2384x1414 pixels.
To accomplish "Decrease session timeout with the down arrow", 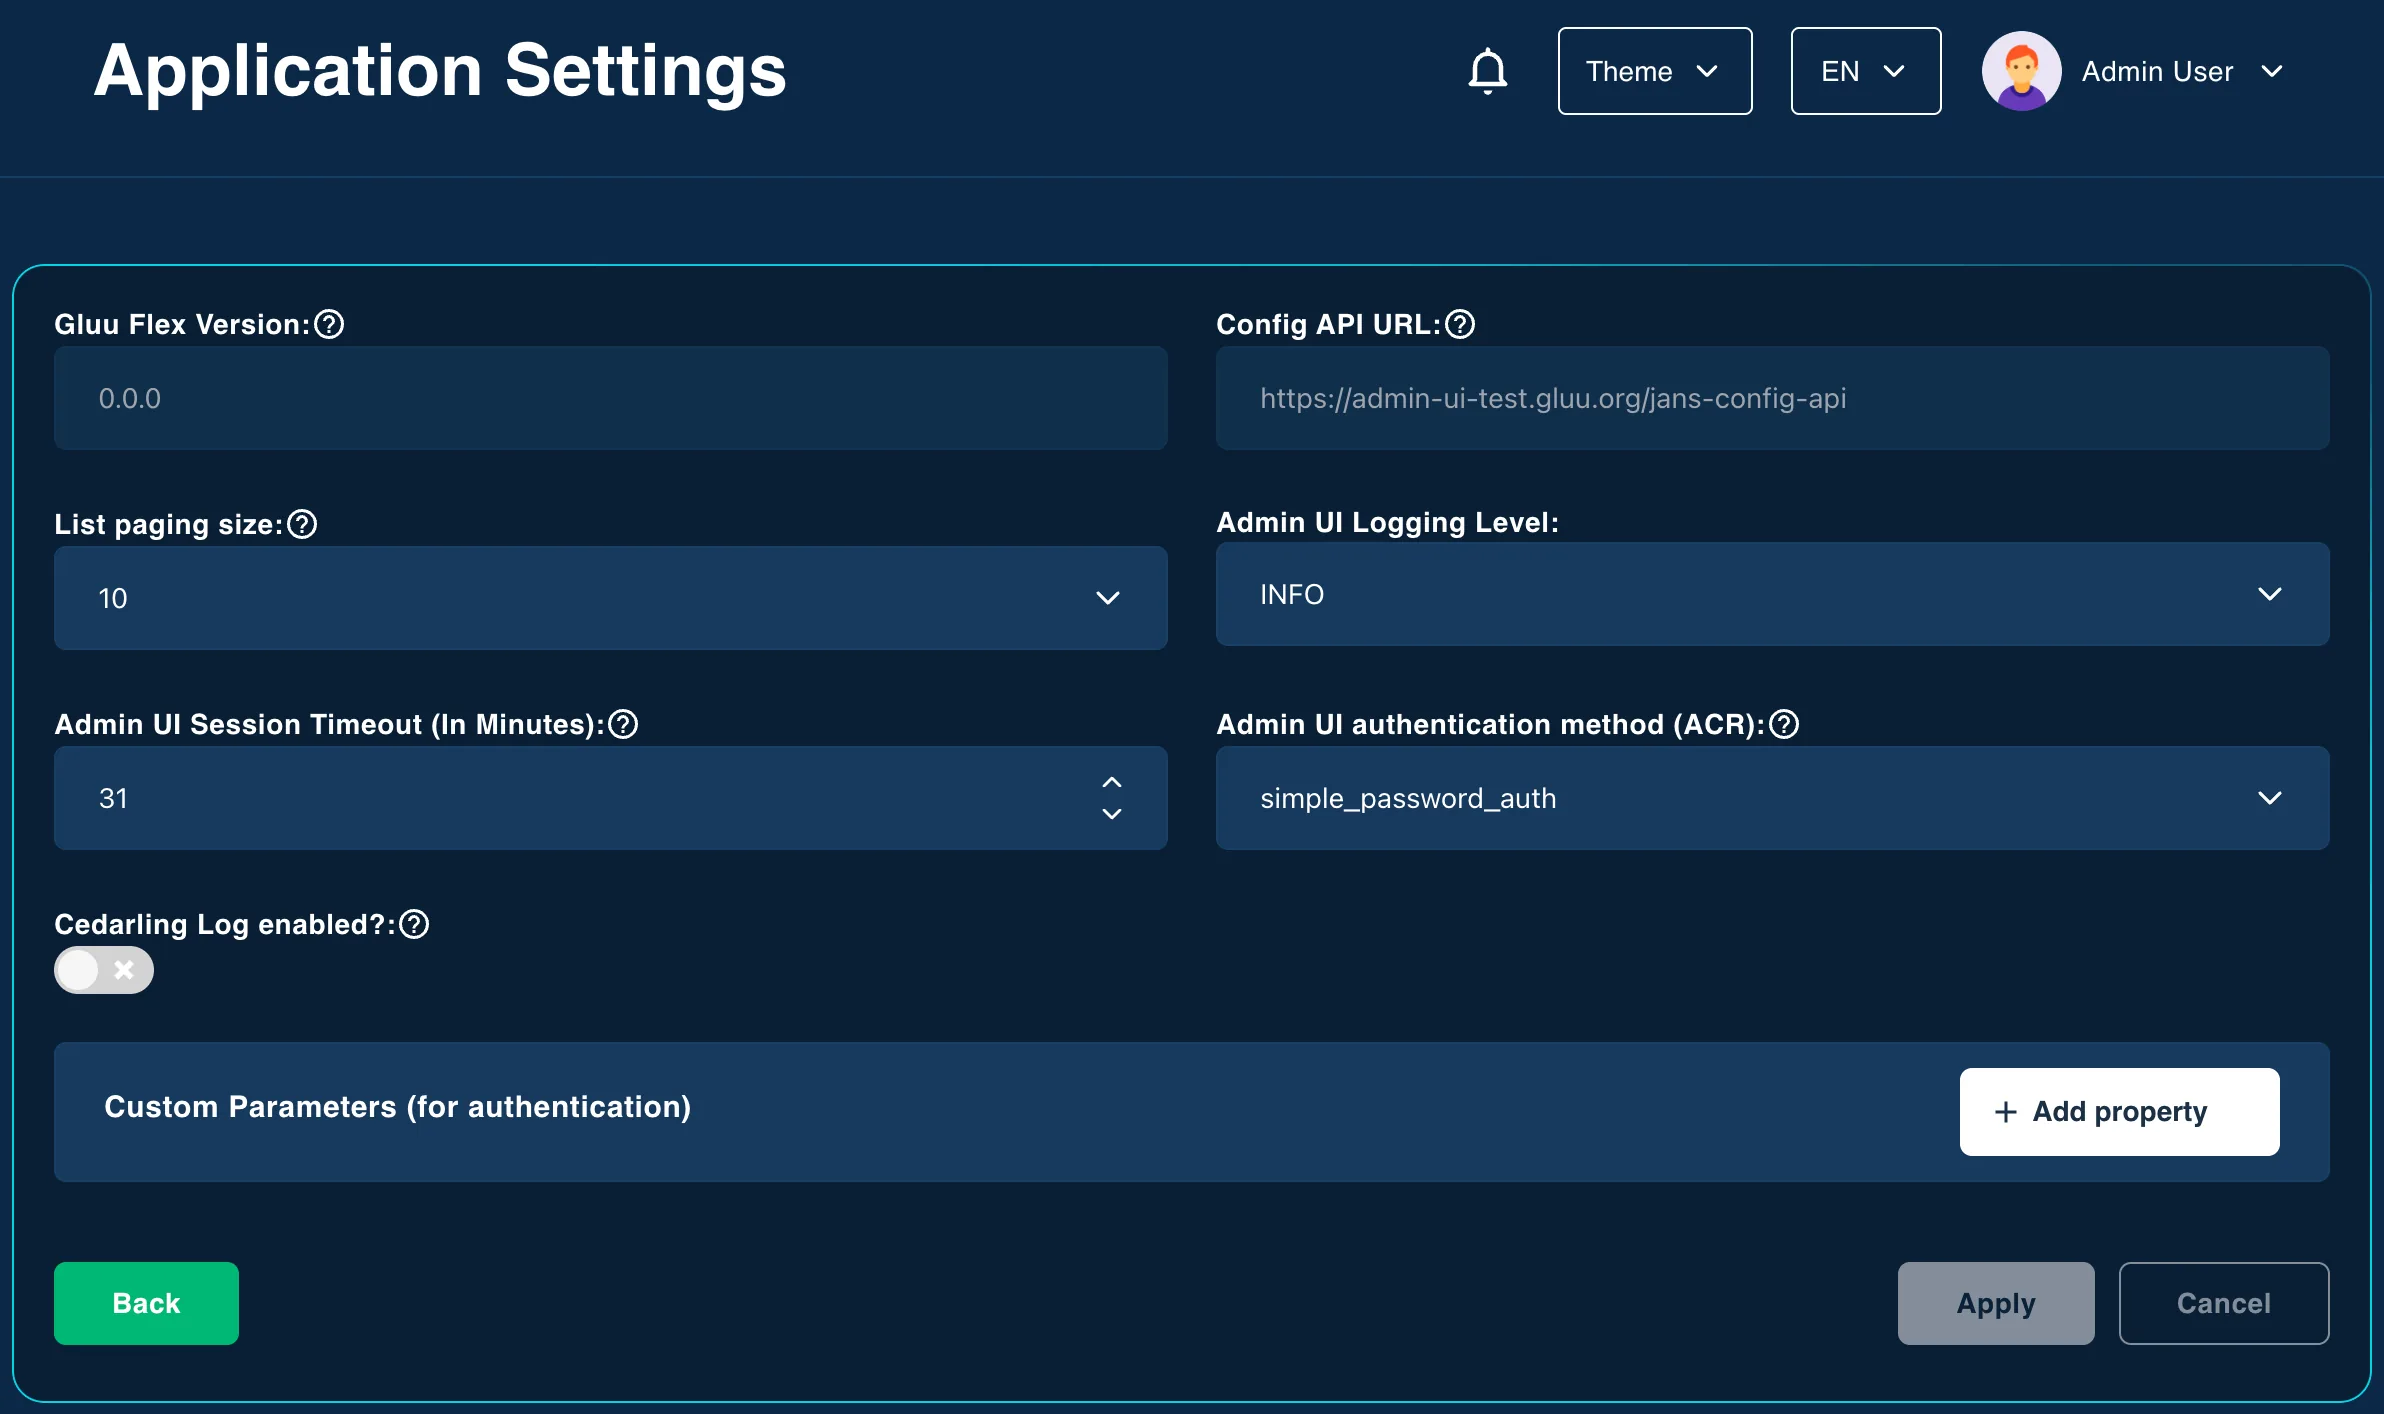I will click(1112, 814).
